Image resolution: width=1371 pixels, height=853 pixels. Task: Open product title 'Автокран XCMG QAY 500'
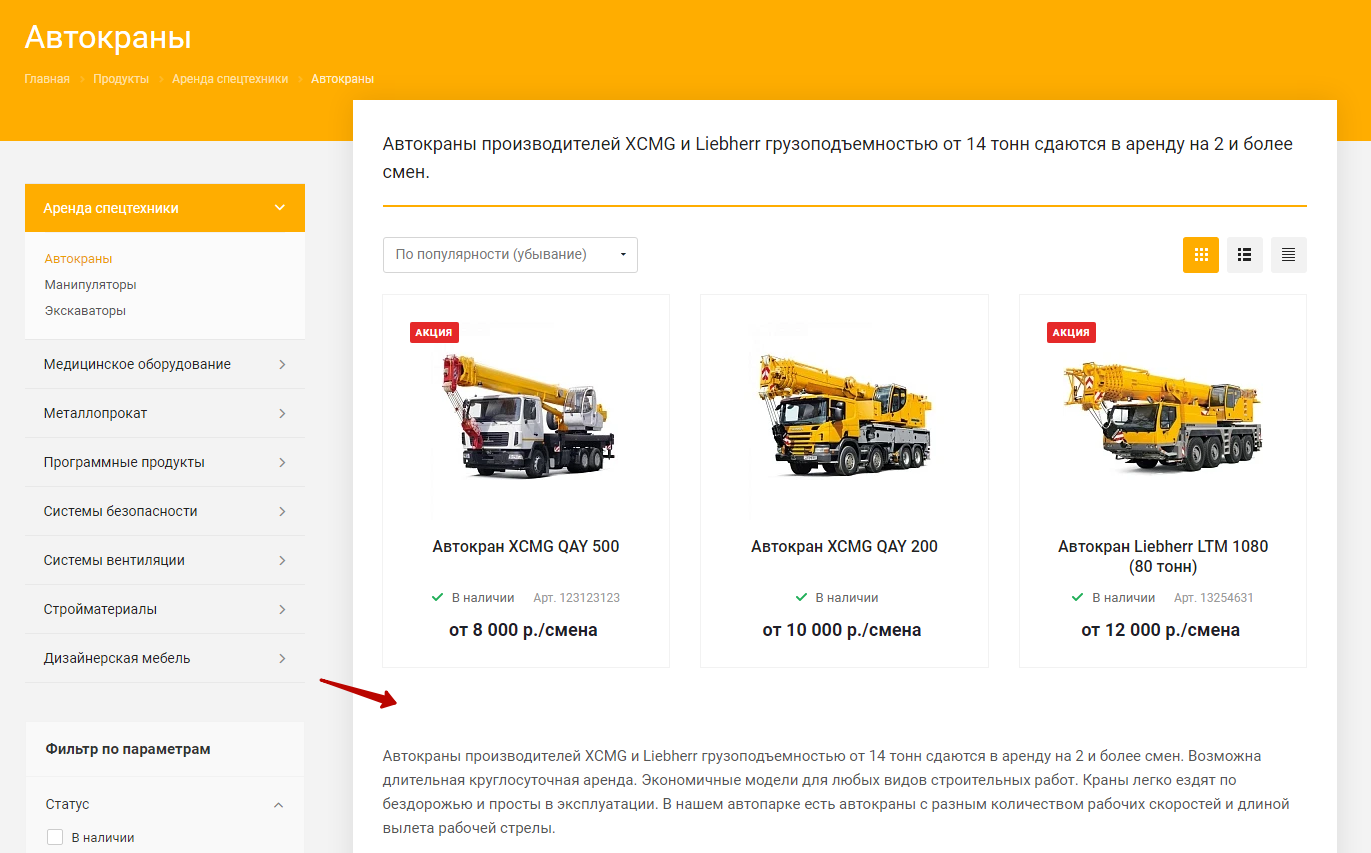526,547
